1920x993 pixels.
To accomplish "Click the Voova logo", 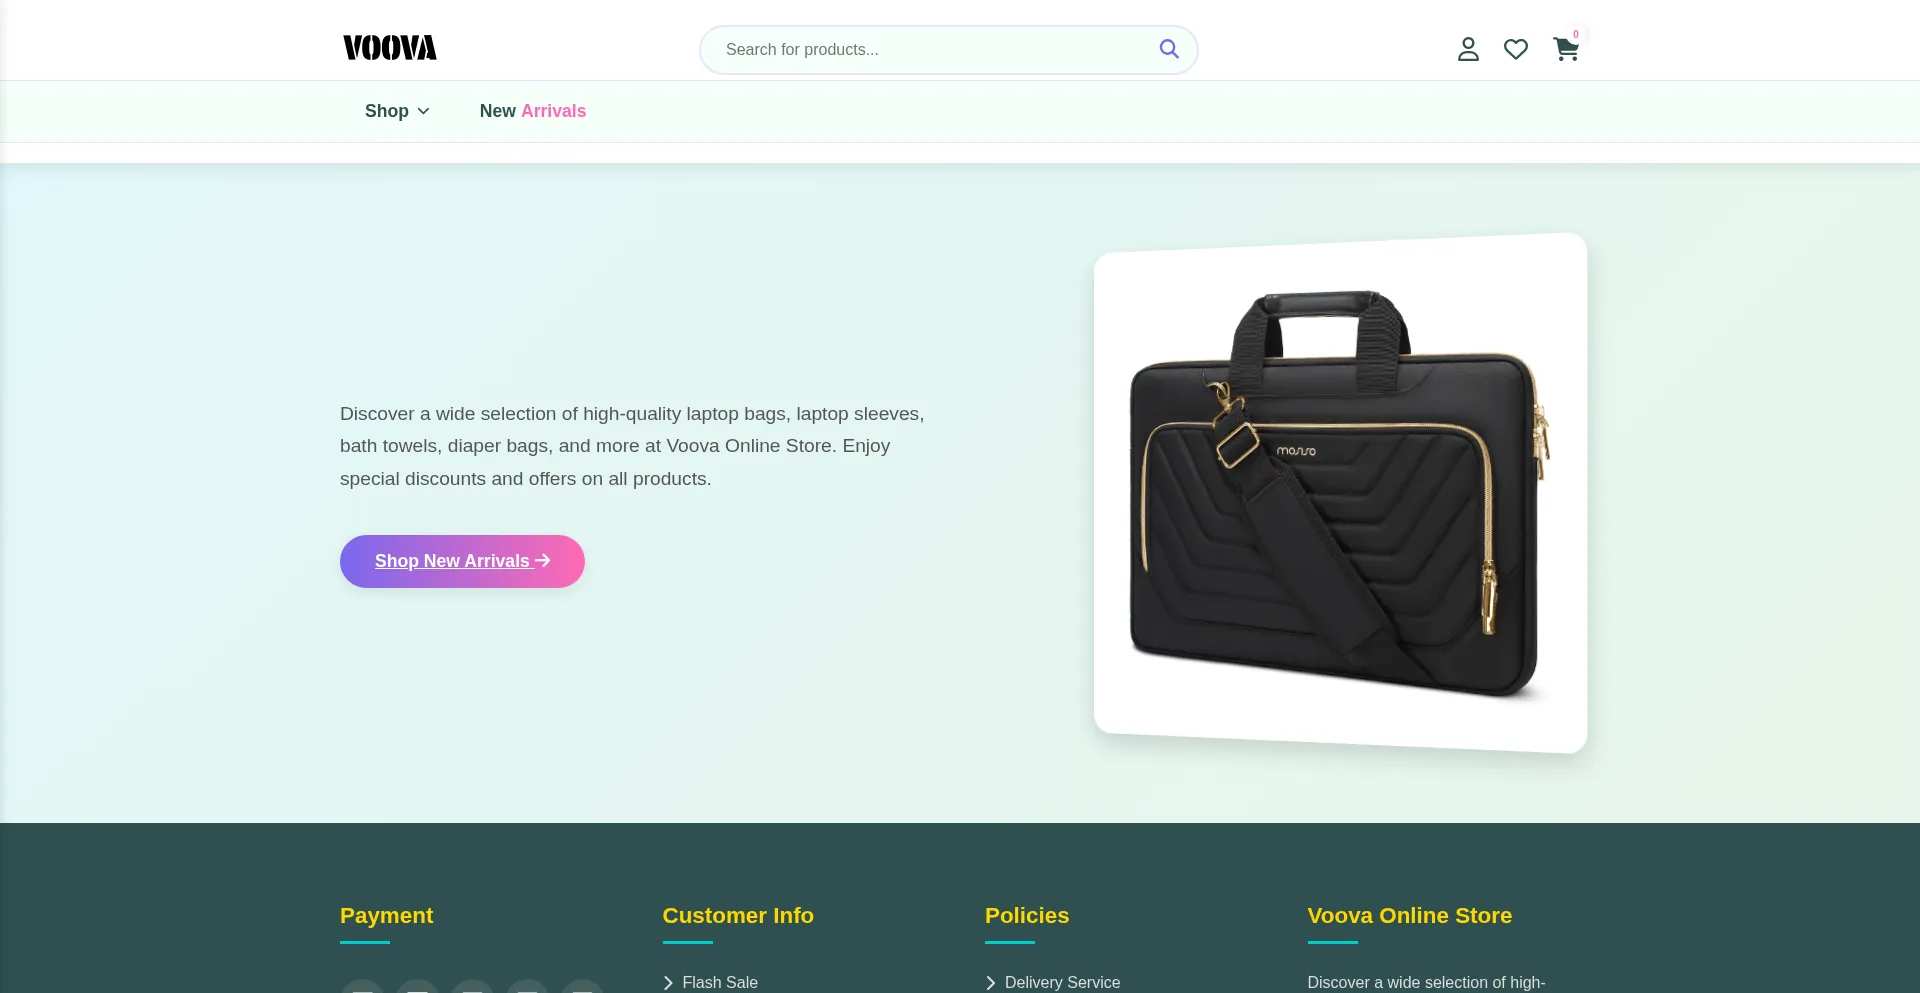I will click(389, 47).
